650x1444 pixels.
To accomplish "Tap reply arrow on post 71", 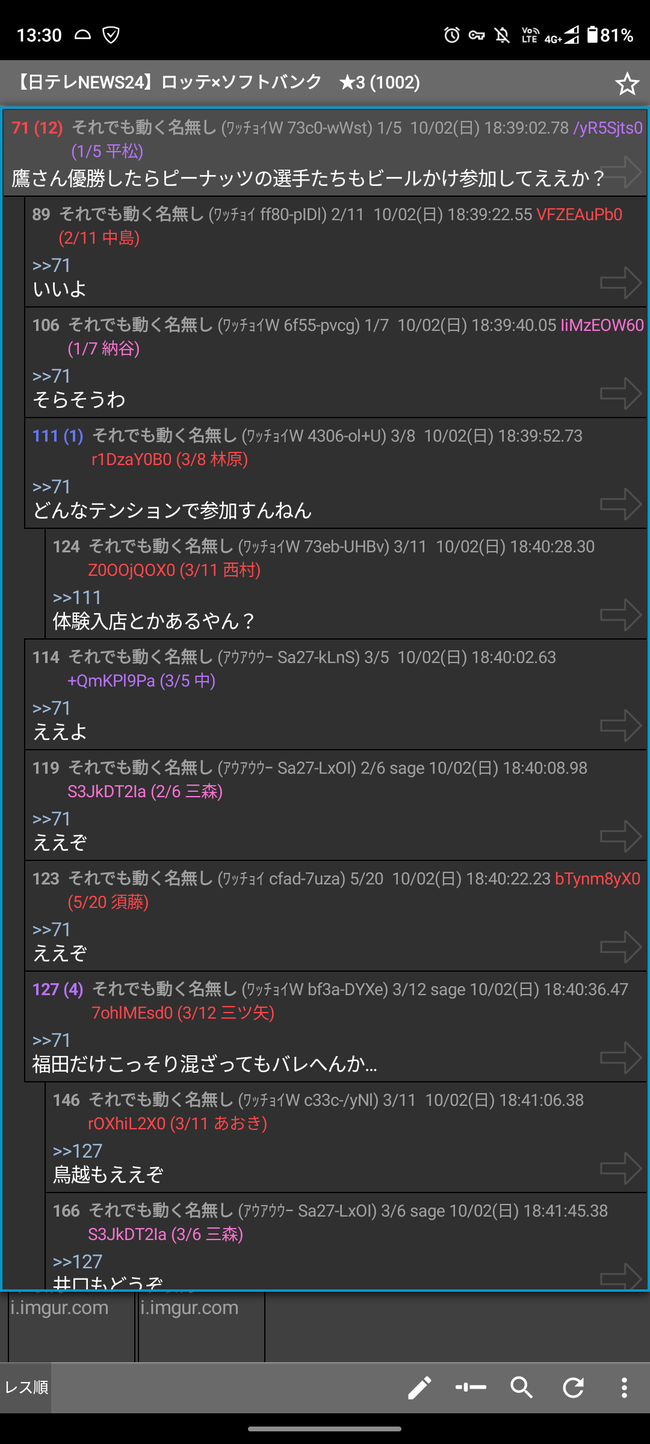I will pos(620,172).
